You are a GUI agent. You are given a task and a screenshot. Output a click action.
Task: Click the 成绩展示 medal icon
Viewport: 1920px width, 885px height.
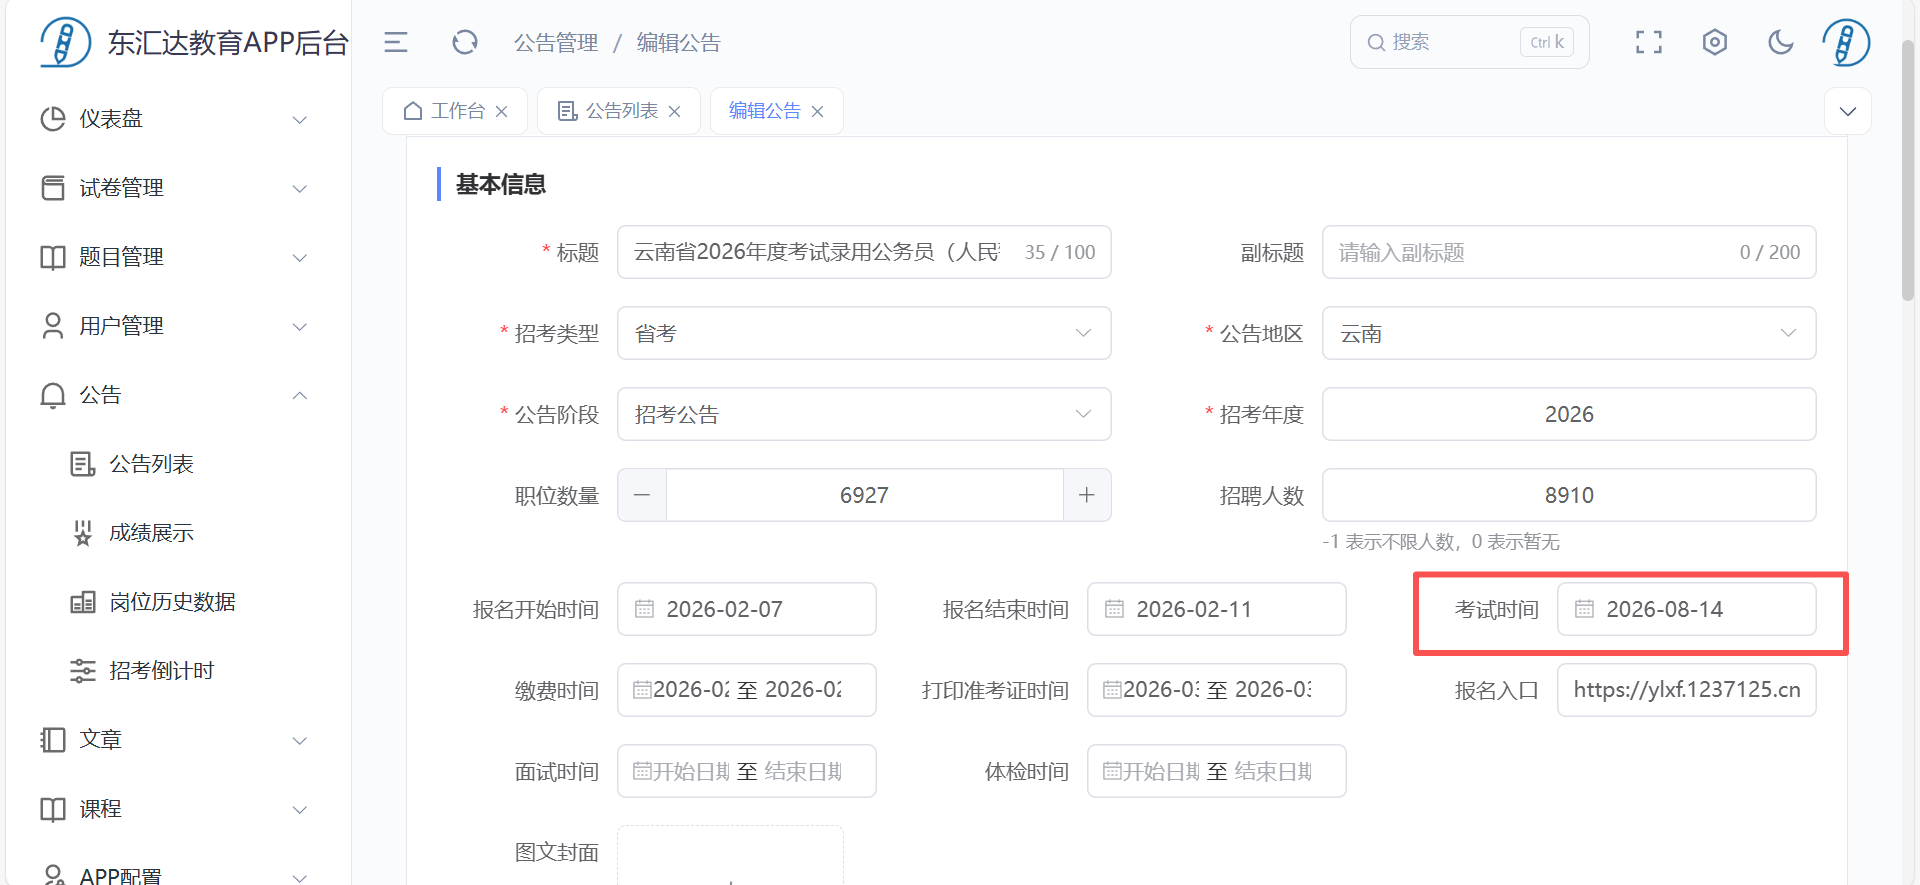tap(83, 533)
